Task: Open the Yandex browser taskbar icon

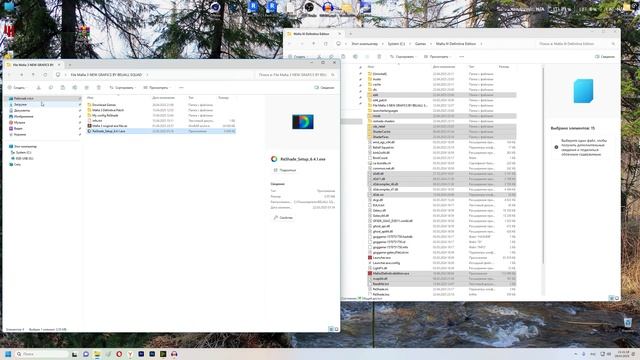Action: [x=130, y=354]
